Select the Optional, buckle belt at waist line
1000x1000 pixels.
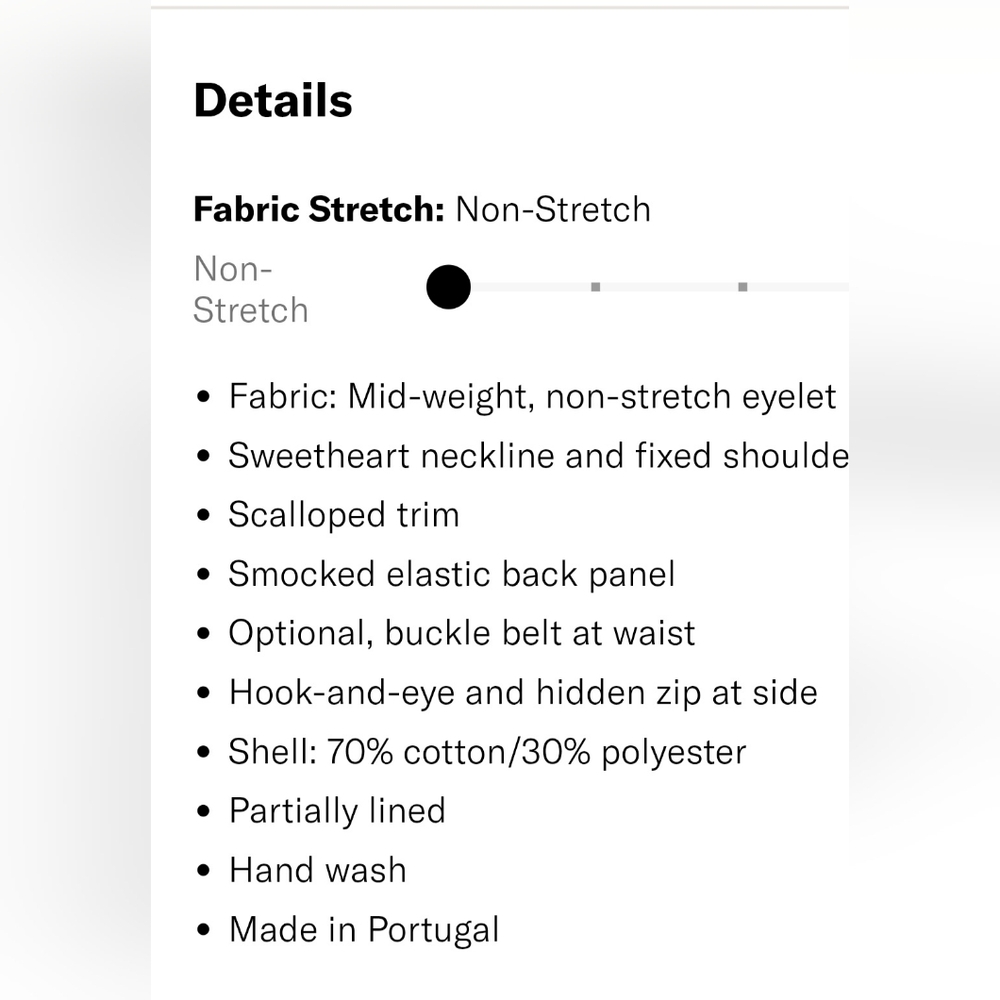coord(462,633)
